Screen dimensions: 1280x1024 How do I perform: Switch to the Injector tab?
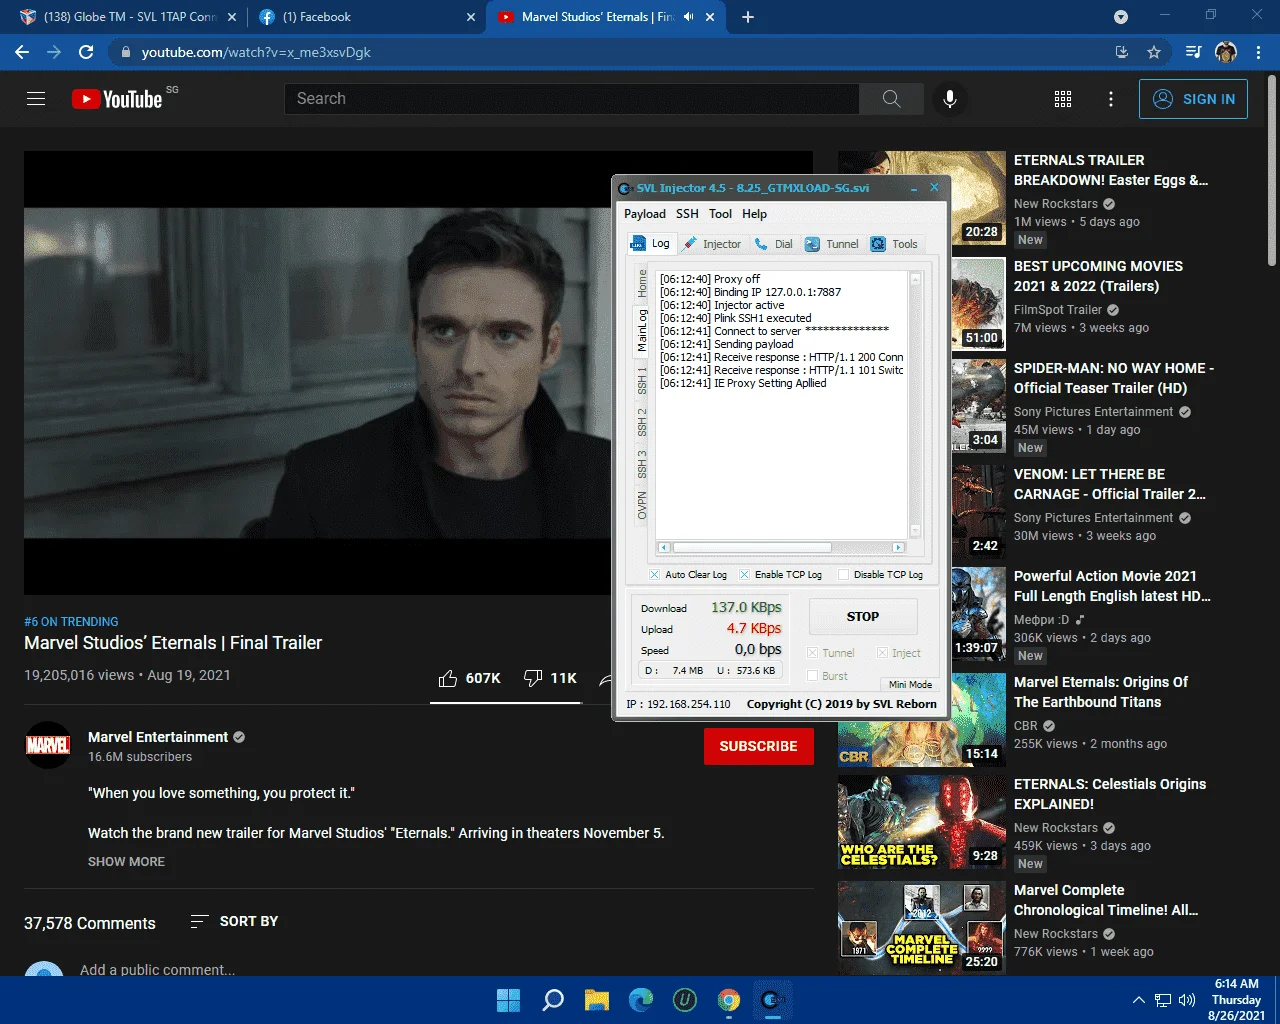click(x=713, y=244)
